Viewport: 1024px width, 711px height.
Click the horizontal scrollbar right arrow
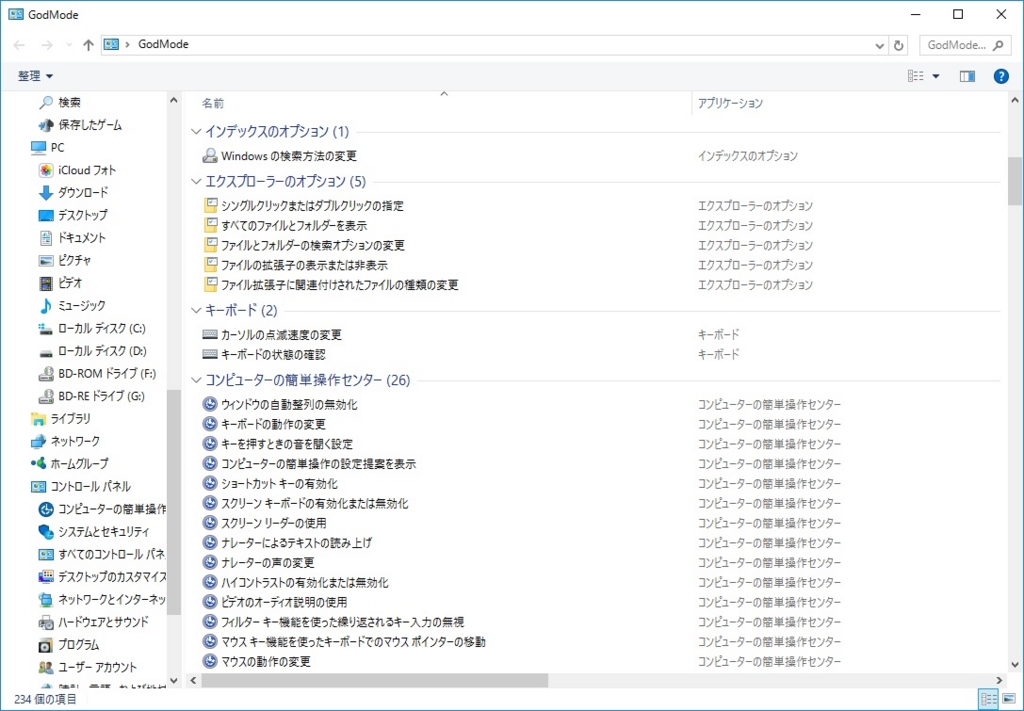(999, 680)
